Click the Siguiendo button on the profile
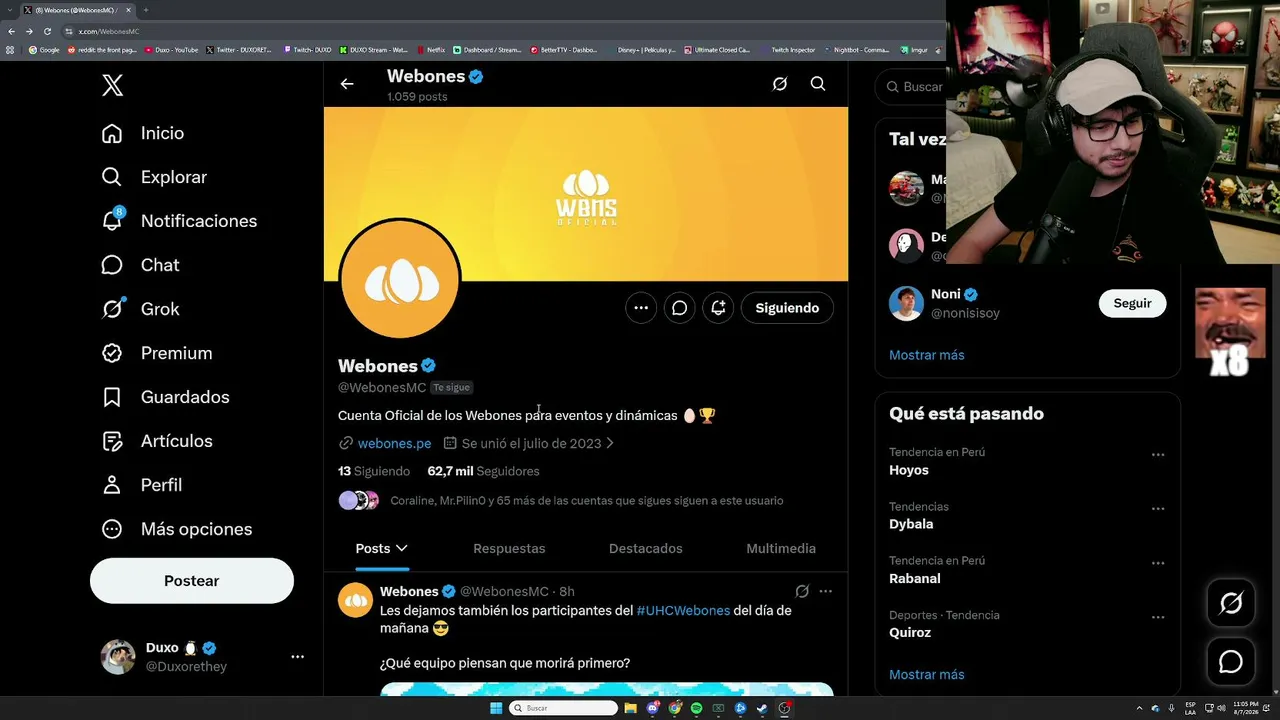Viewport: 1280px width, 720px height. click(x=787, y=308)
